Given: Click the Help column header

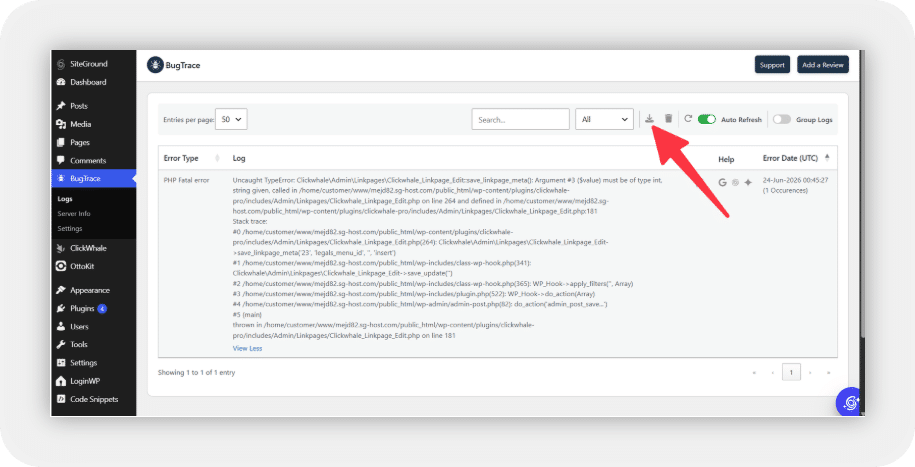Looking at the screenshot, I should click(x=726, y=159).
